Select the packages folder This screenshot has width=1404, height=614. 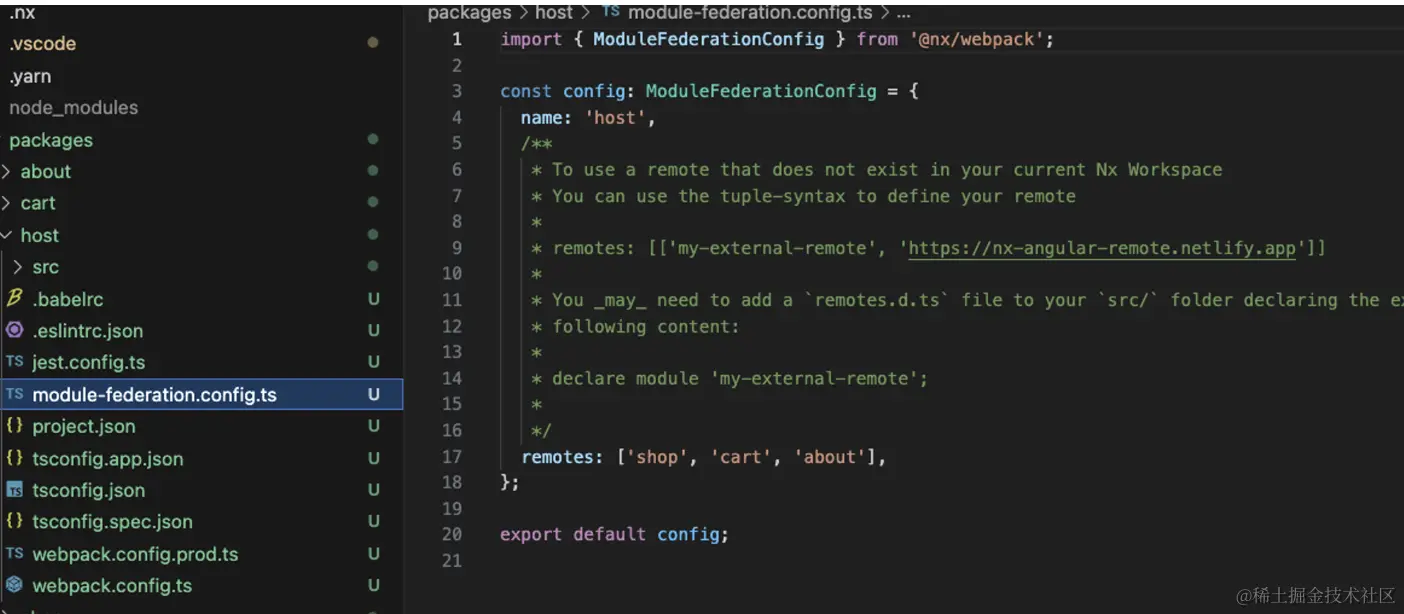coord(50,140)
